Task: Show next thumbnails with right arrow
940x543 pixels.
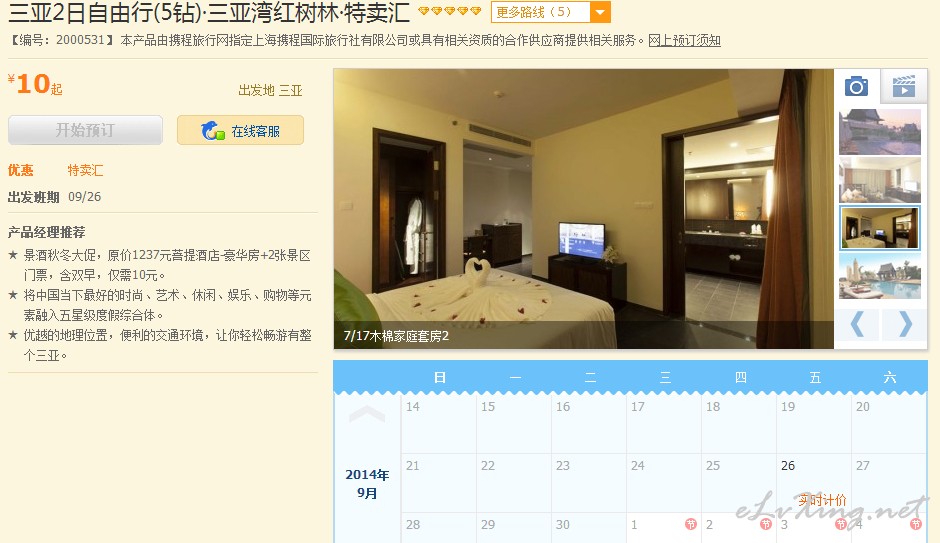Action: click(x=905, y=325)
